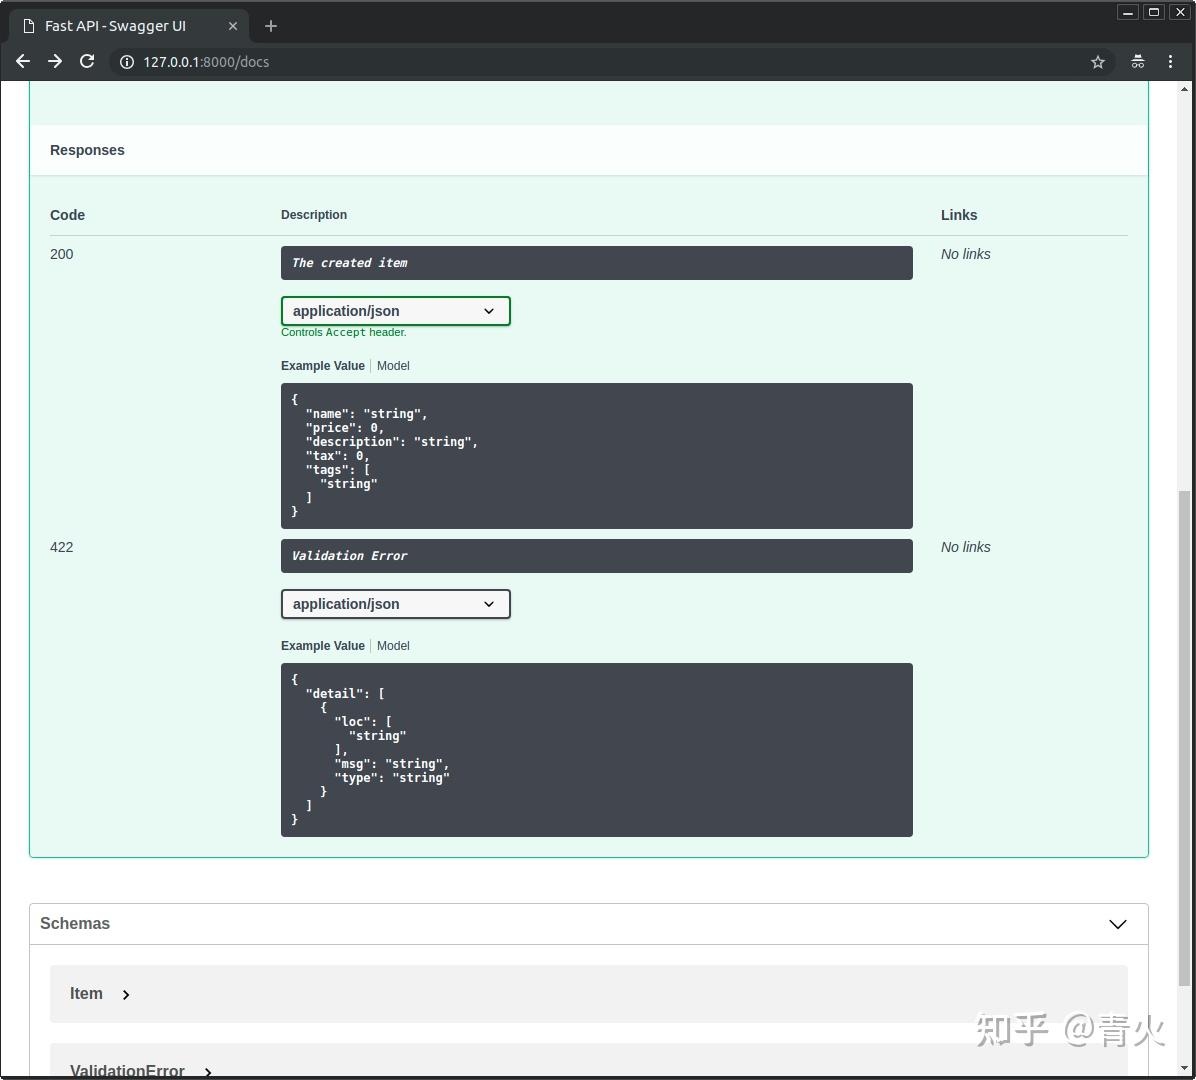Open the browser profile/avatar icon

[1137, 61]
